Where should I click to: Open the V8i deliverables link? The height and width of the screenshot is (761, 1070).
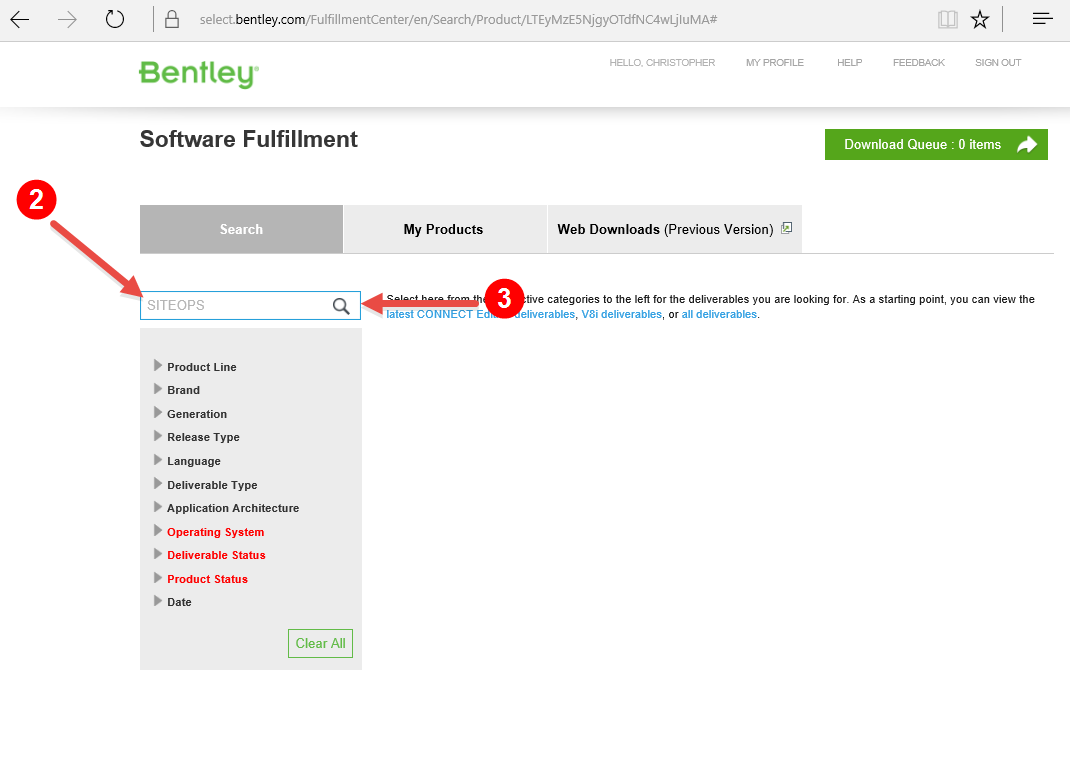(x=622, y=314)
